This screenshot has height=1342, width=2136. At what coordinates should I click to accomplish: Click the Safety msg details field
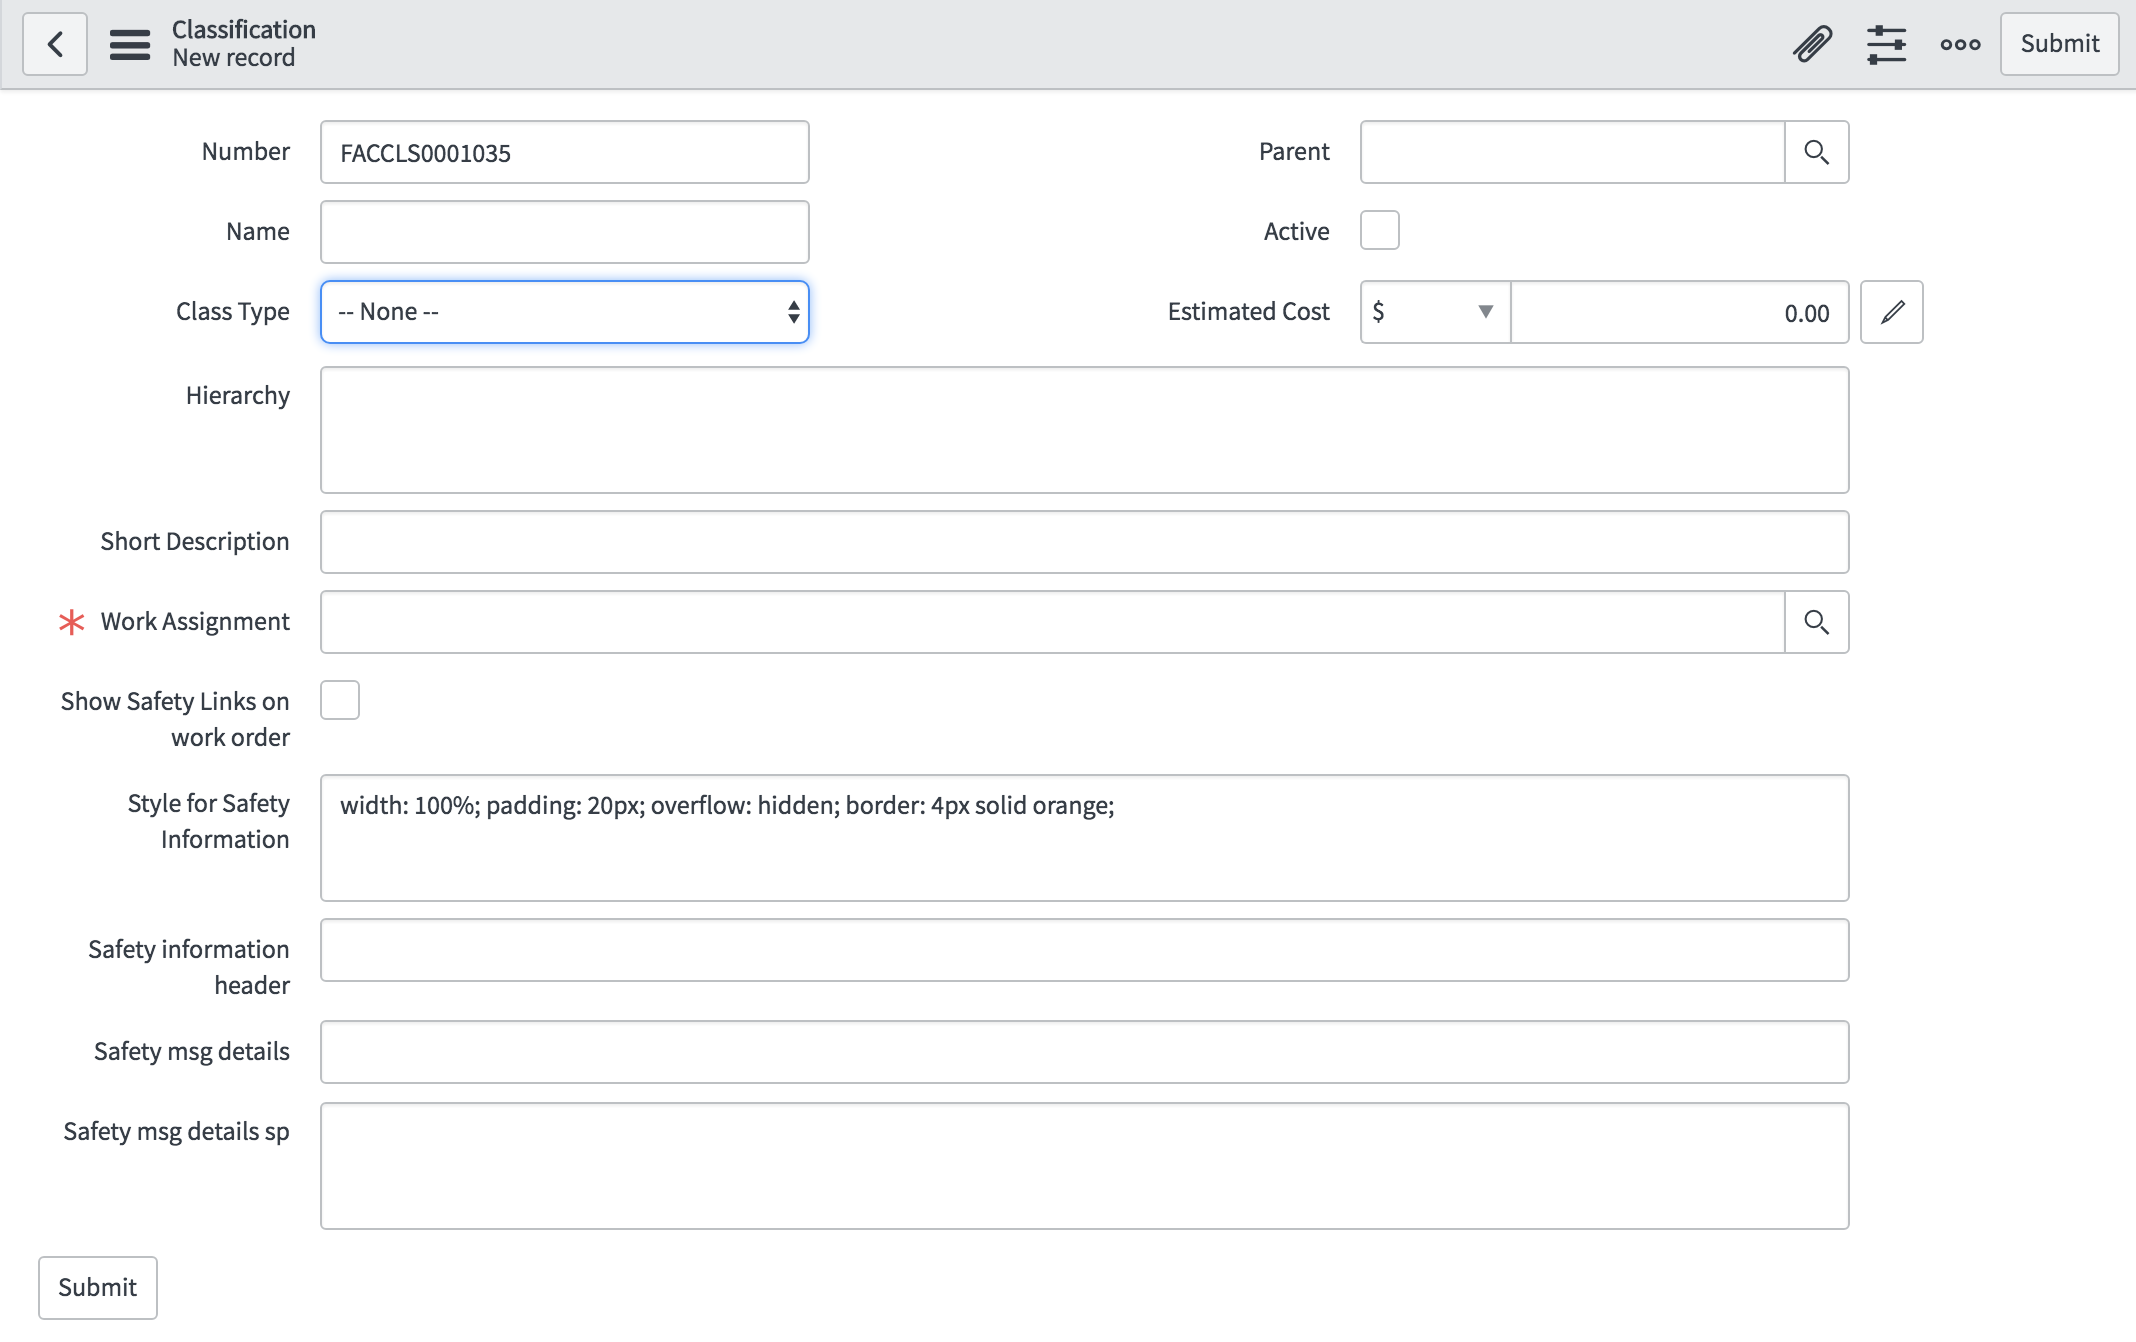1084,1052
